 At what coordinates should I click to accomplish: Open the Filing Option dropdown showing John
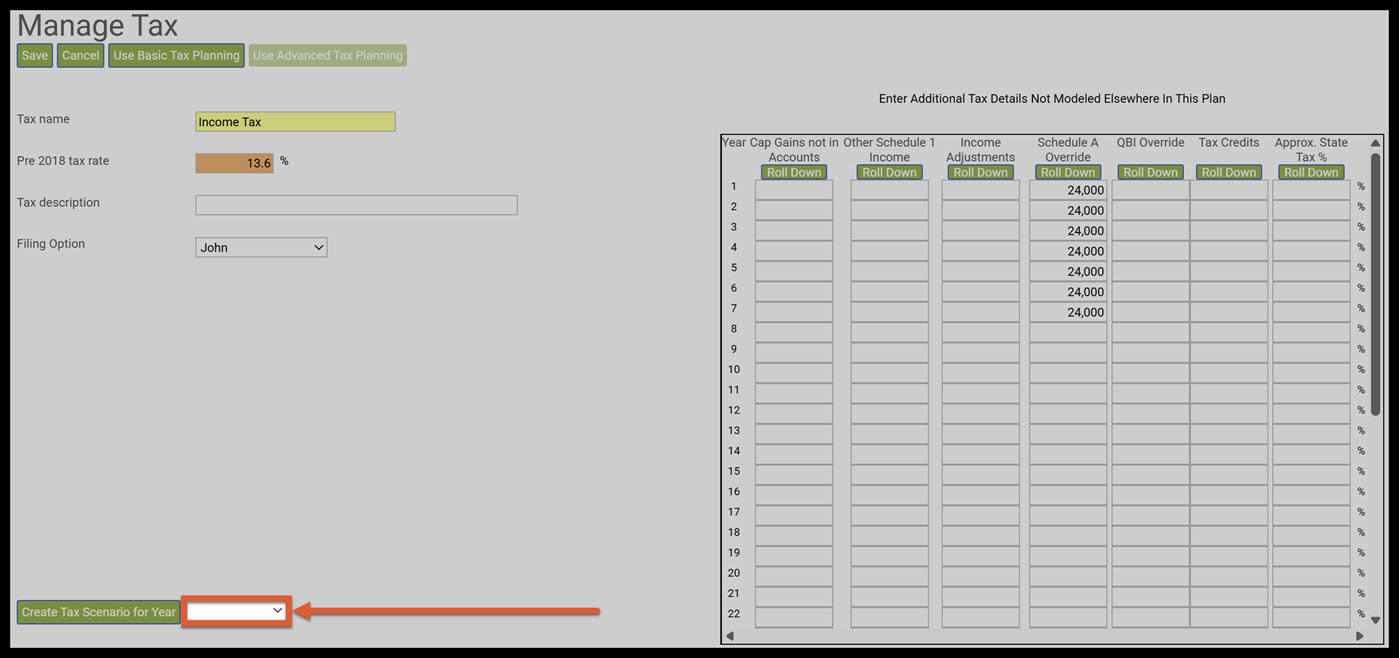click(x=261, y=247)
